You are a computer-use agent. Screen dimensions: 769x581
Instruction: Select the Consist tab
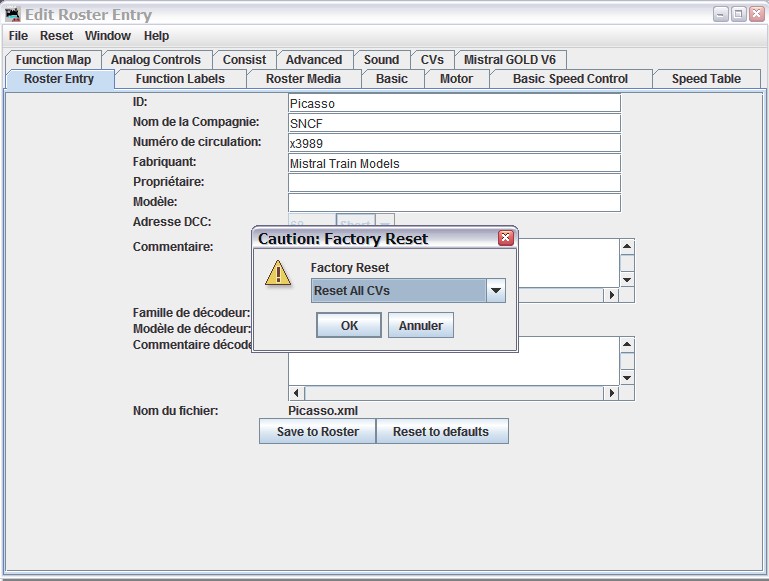click(244, 60)
